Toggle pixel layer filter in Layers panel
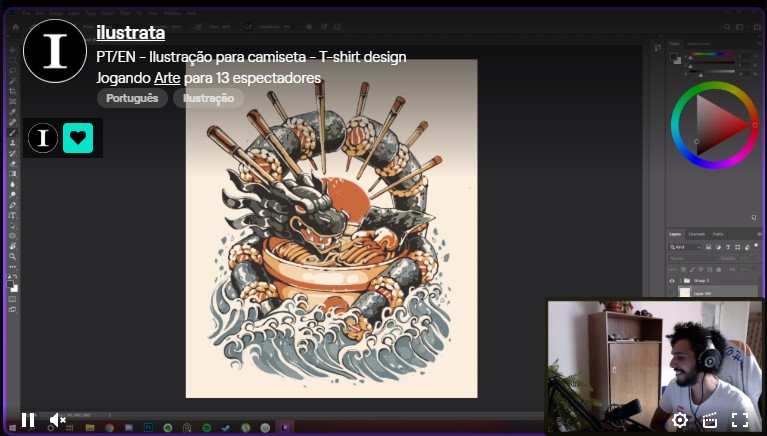This screenshot has width=767, height=436. tap(708, 247)
